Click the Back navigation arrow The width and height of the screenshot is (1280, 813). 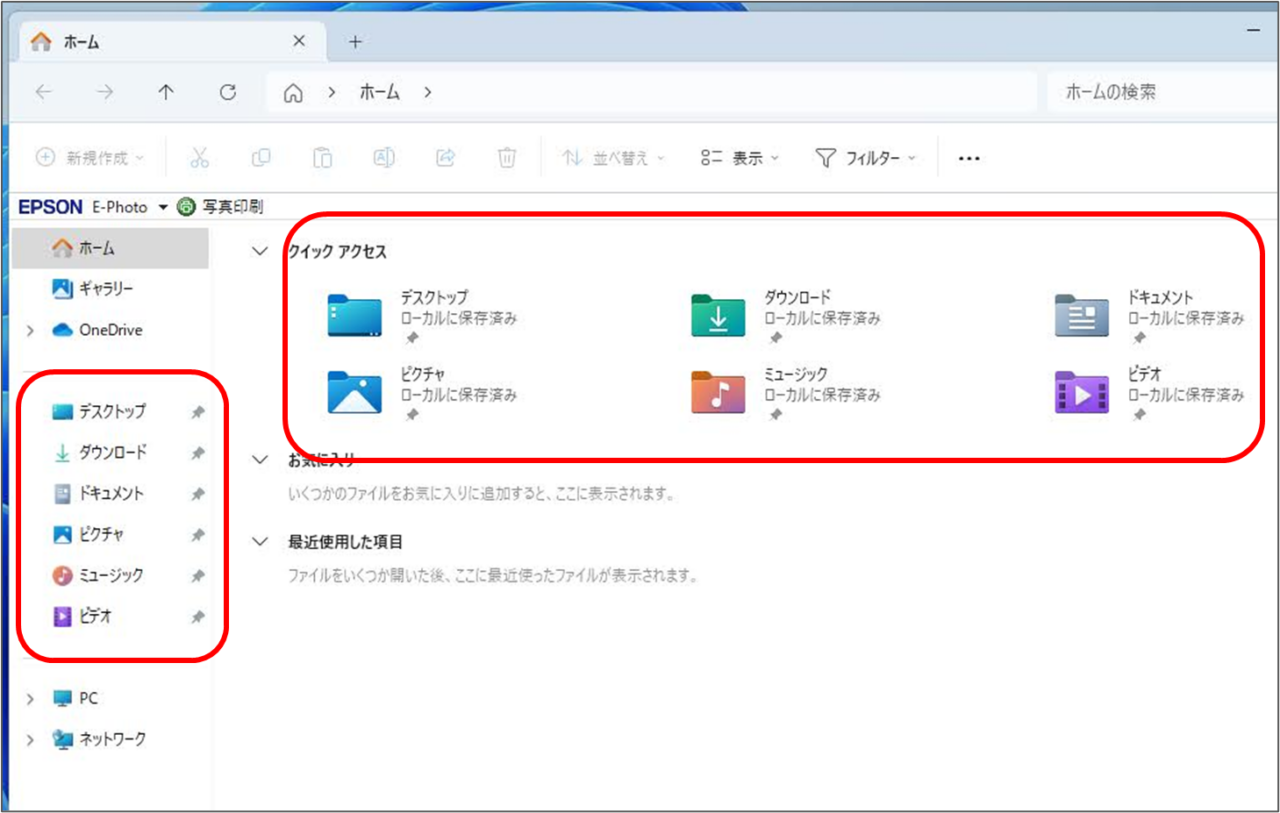43,92
